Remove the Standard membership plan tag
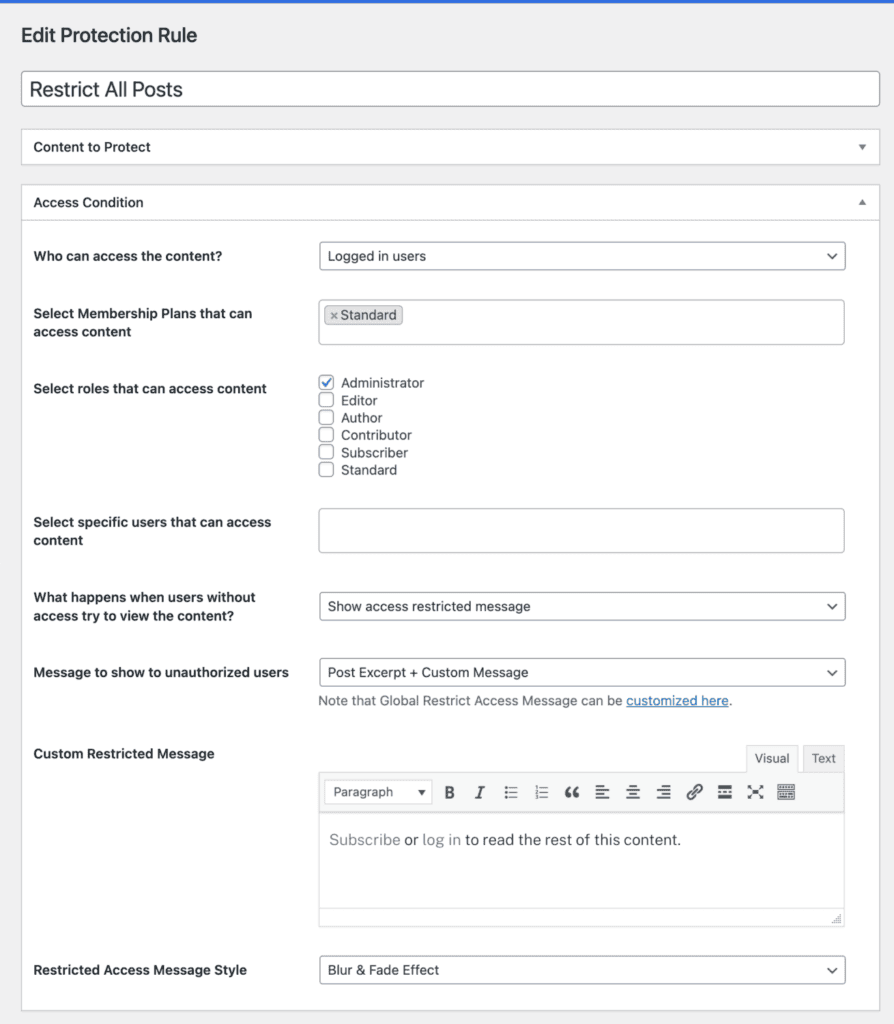 point(333,314)
